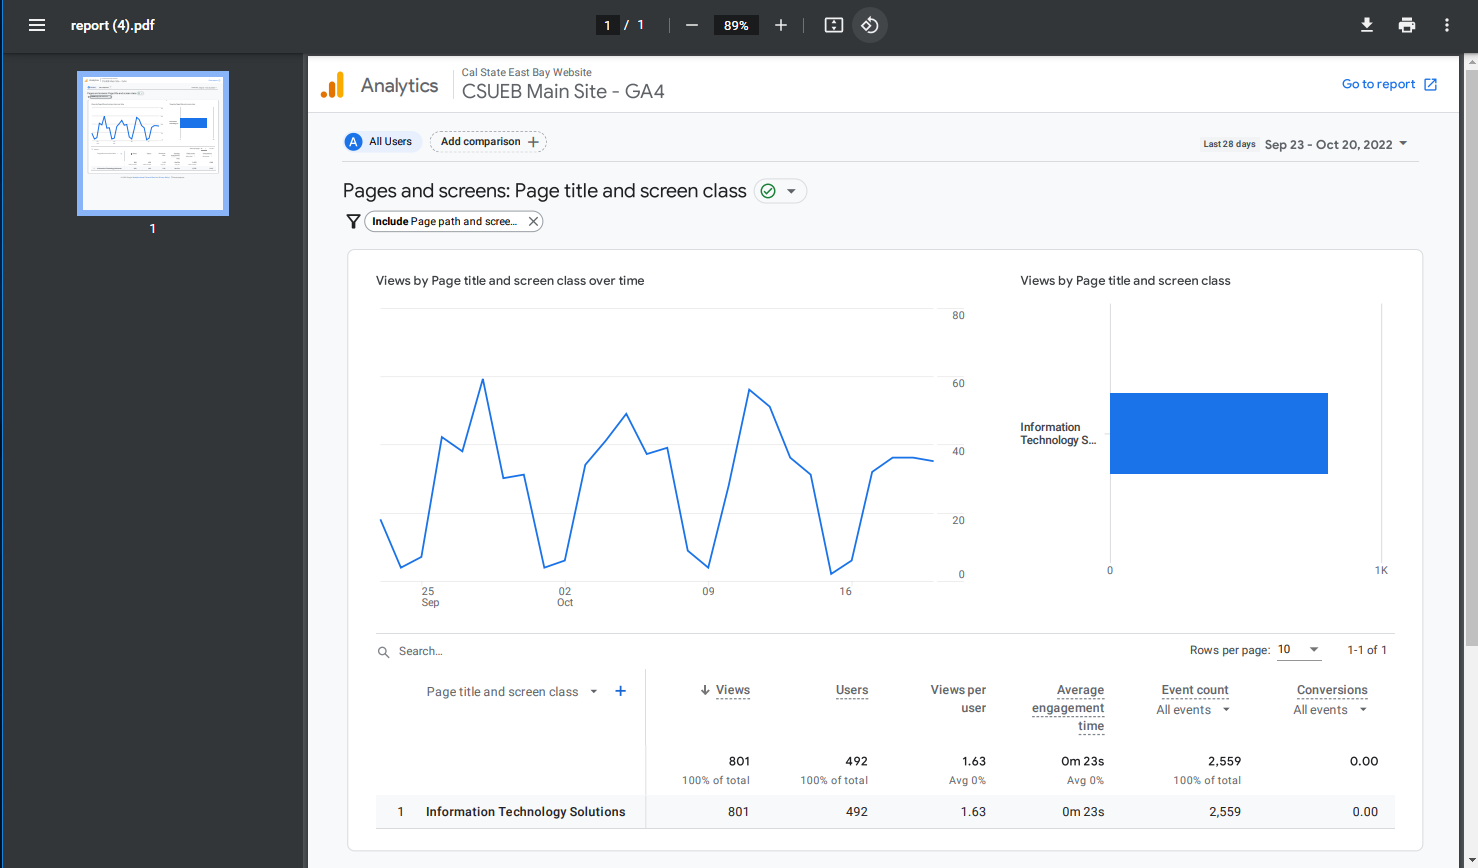Open the date range dropdown
The image size is (1478, 868).
coord(1403,144)
